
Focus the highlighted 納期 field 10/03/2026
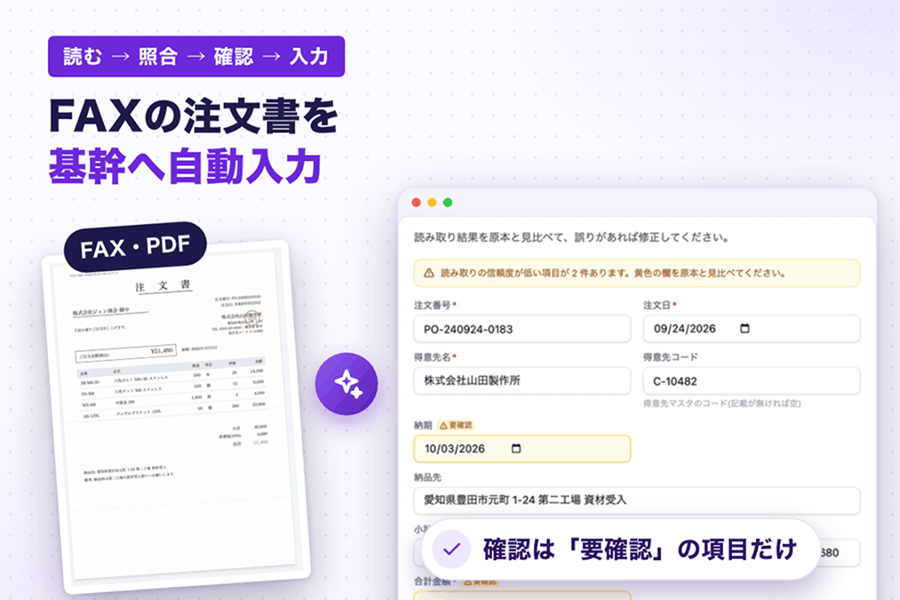[x=522, y=448]
